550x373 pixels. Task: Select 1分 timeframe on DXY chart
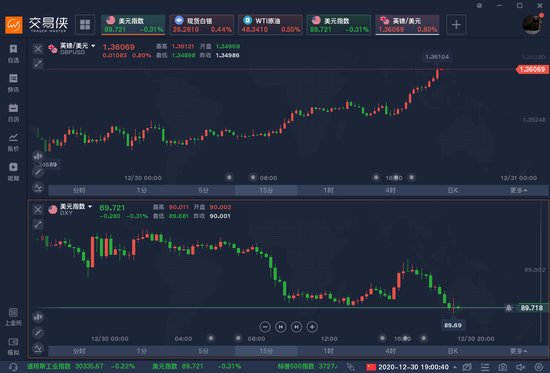[142, 351]
